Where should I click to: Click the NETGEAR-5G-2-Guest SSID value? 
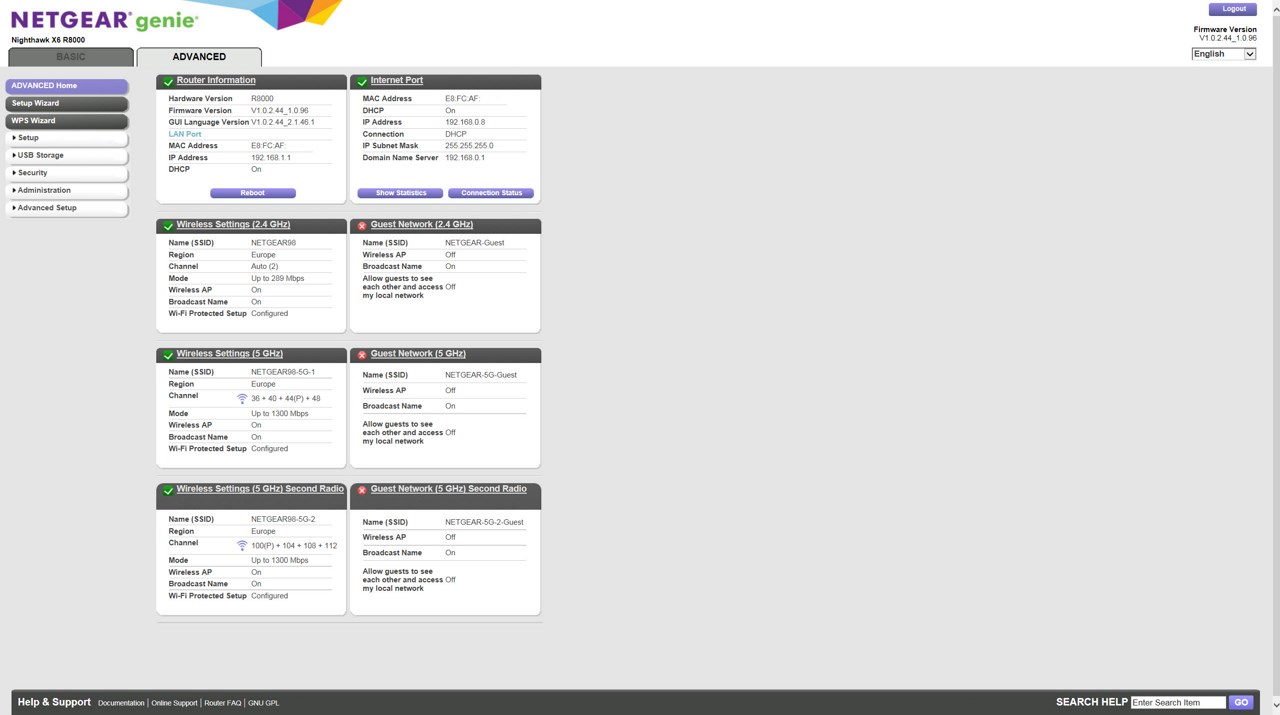point(484,522)
